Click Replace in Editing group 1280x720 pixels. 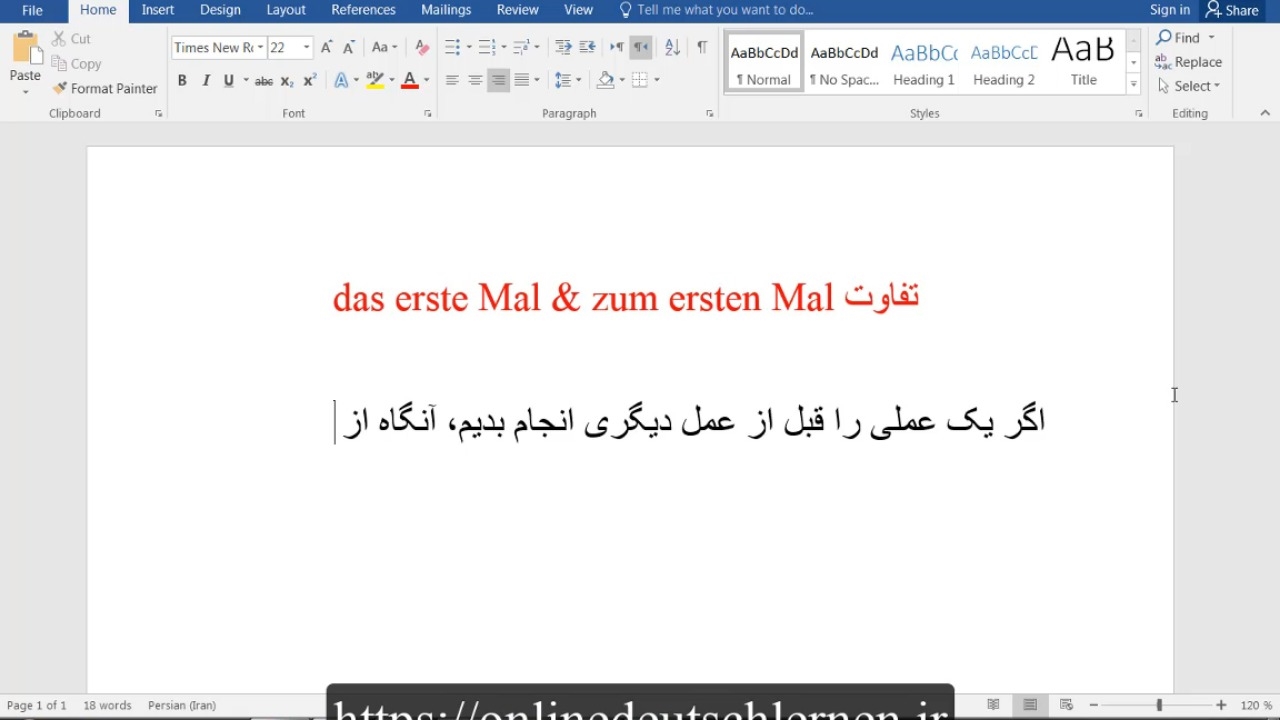click(x=1189, y=62)
